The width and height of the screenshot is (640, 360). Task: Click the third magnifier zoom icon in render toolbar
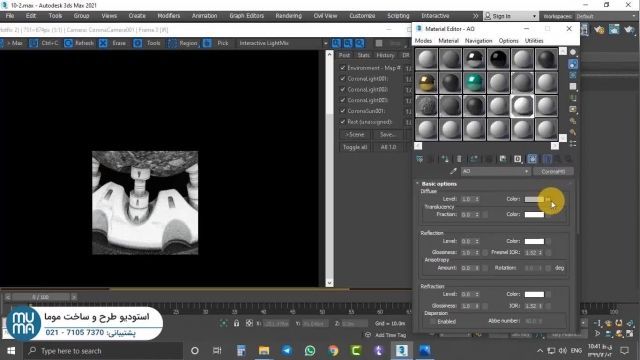(x=360, y=43)
